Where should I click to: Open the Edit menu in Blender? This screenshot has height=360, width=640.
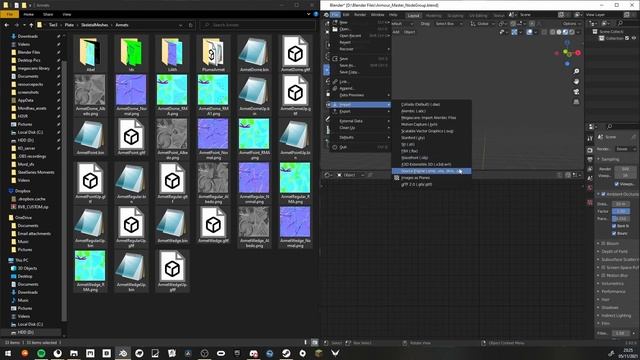[x=346, y=15]
